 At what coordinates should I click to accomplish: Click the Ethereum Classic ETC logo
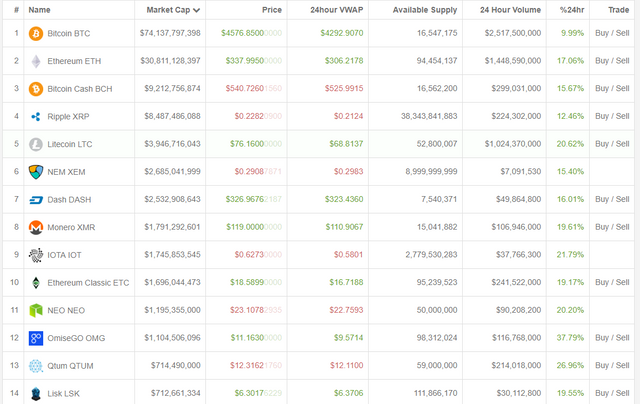(x=36, y=283)
